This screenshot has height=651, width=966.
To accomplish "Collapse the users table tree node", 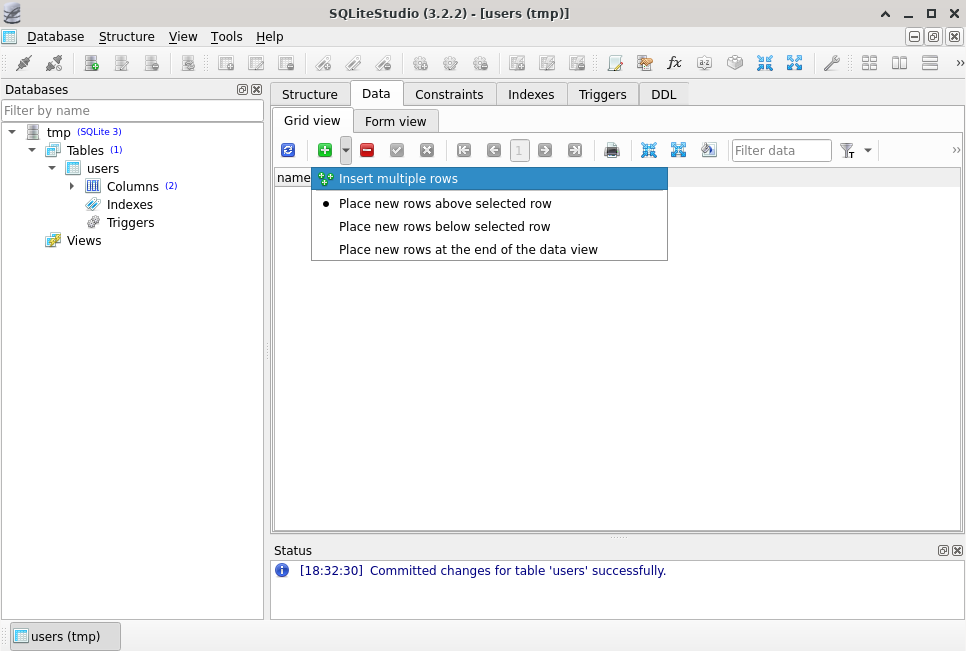I will click(52, 168).
